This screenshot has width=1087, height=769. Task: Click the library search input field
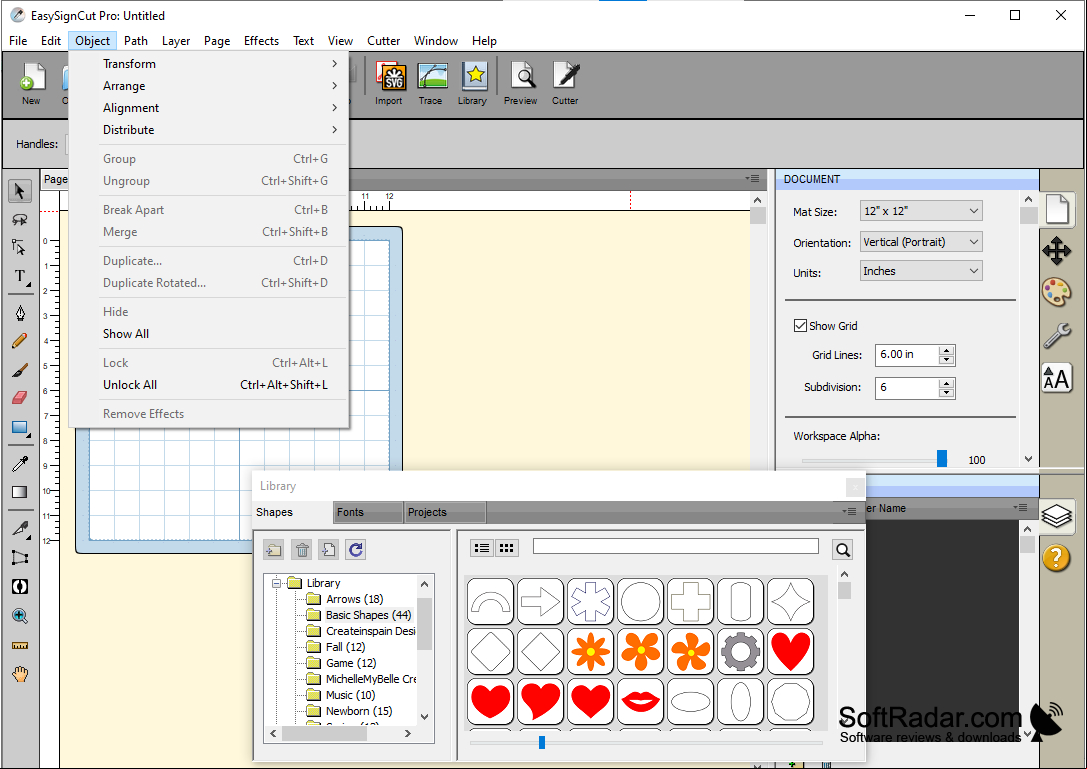pyautogui.click(x=676, y=546)
